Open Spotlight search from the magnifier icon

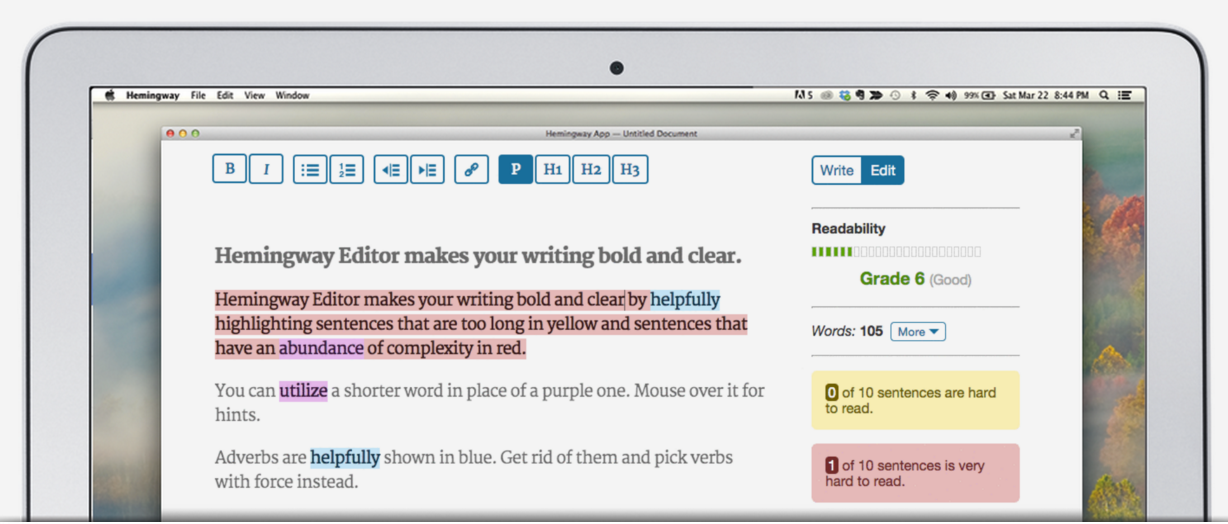tap(1104, 95)
